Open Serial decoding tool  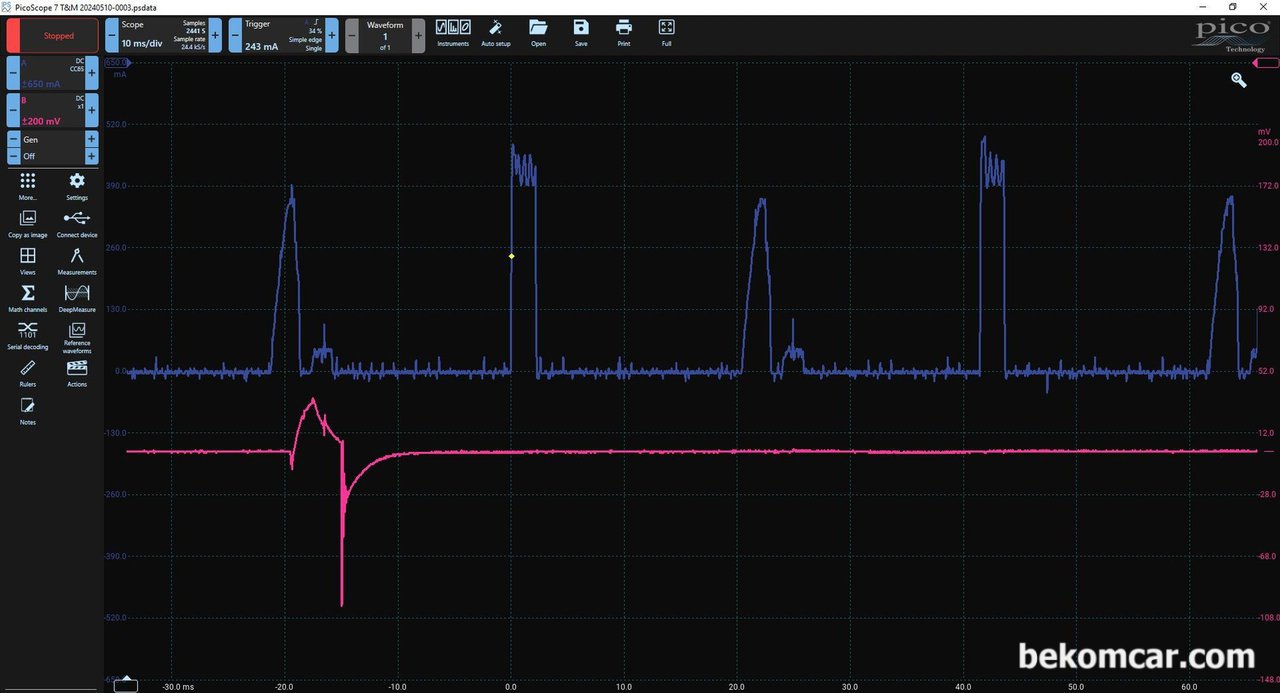coord(27,336)
